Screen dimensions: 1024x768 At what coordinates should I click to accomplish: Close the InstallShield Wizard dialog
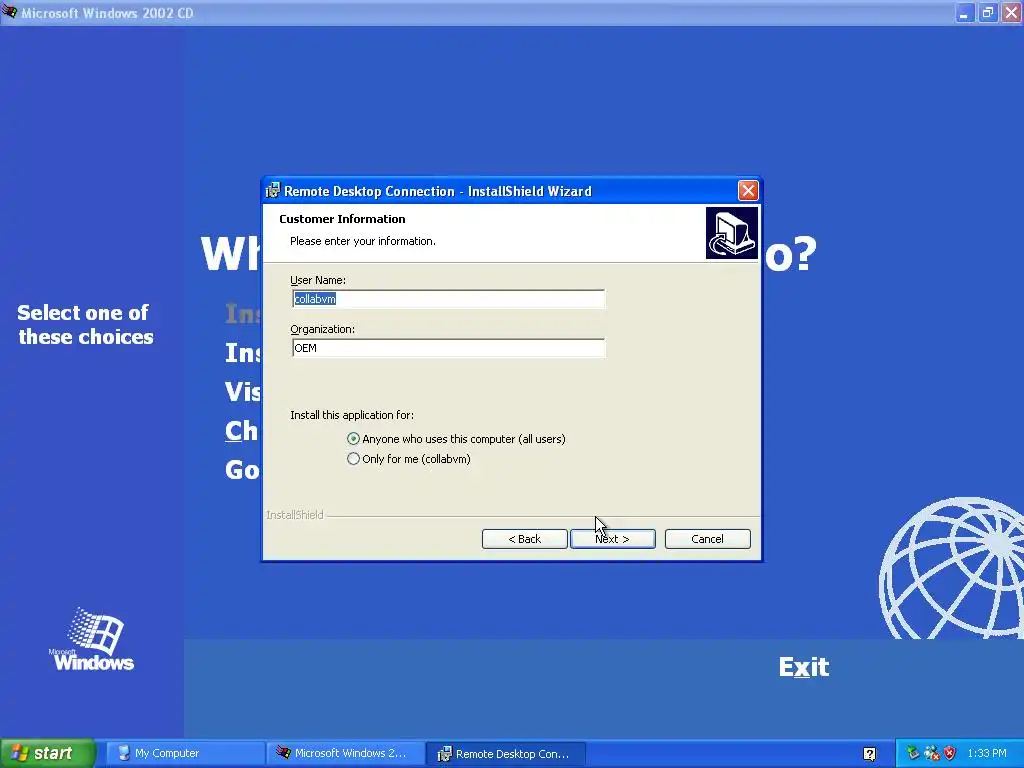pyautogui.click(x=748, y=191)
